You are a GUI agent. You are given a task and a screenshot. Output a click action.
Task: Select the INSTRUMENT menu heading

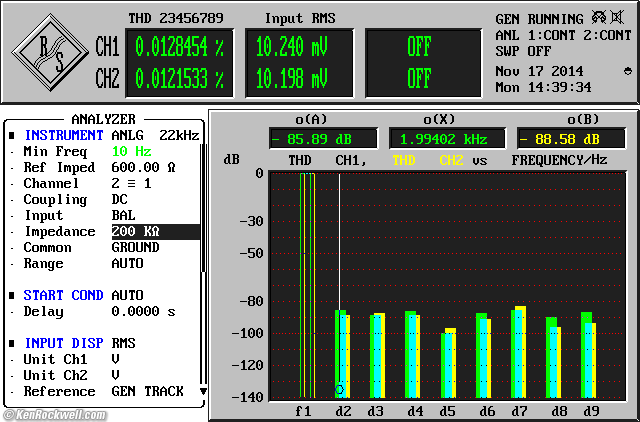coord(64,135)
